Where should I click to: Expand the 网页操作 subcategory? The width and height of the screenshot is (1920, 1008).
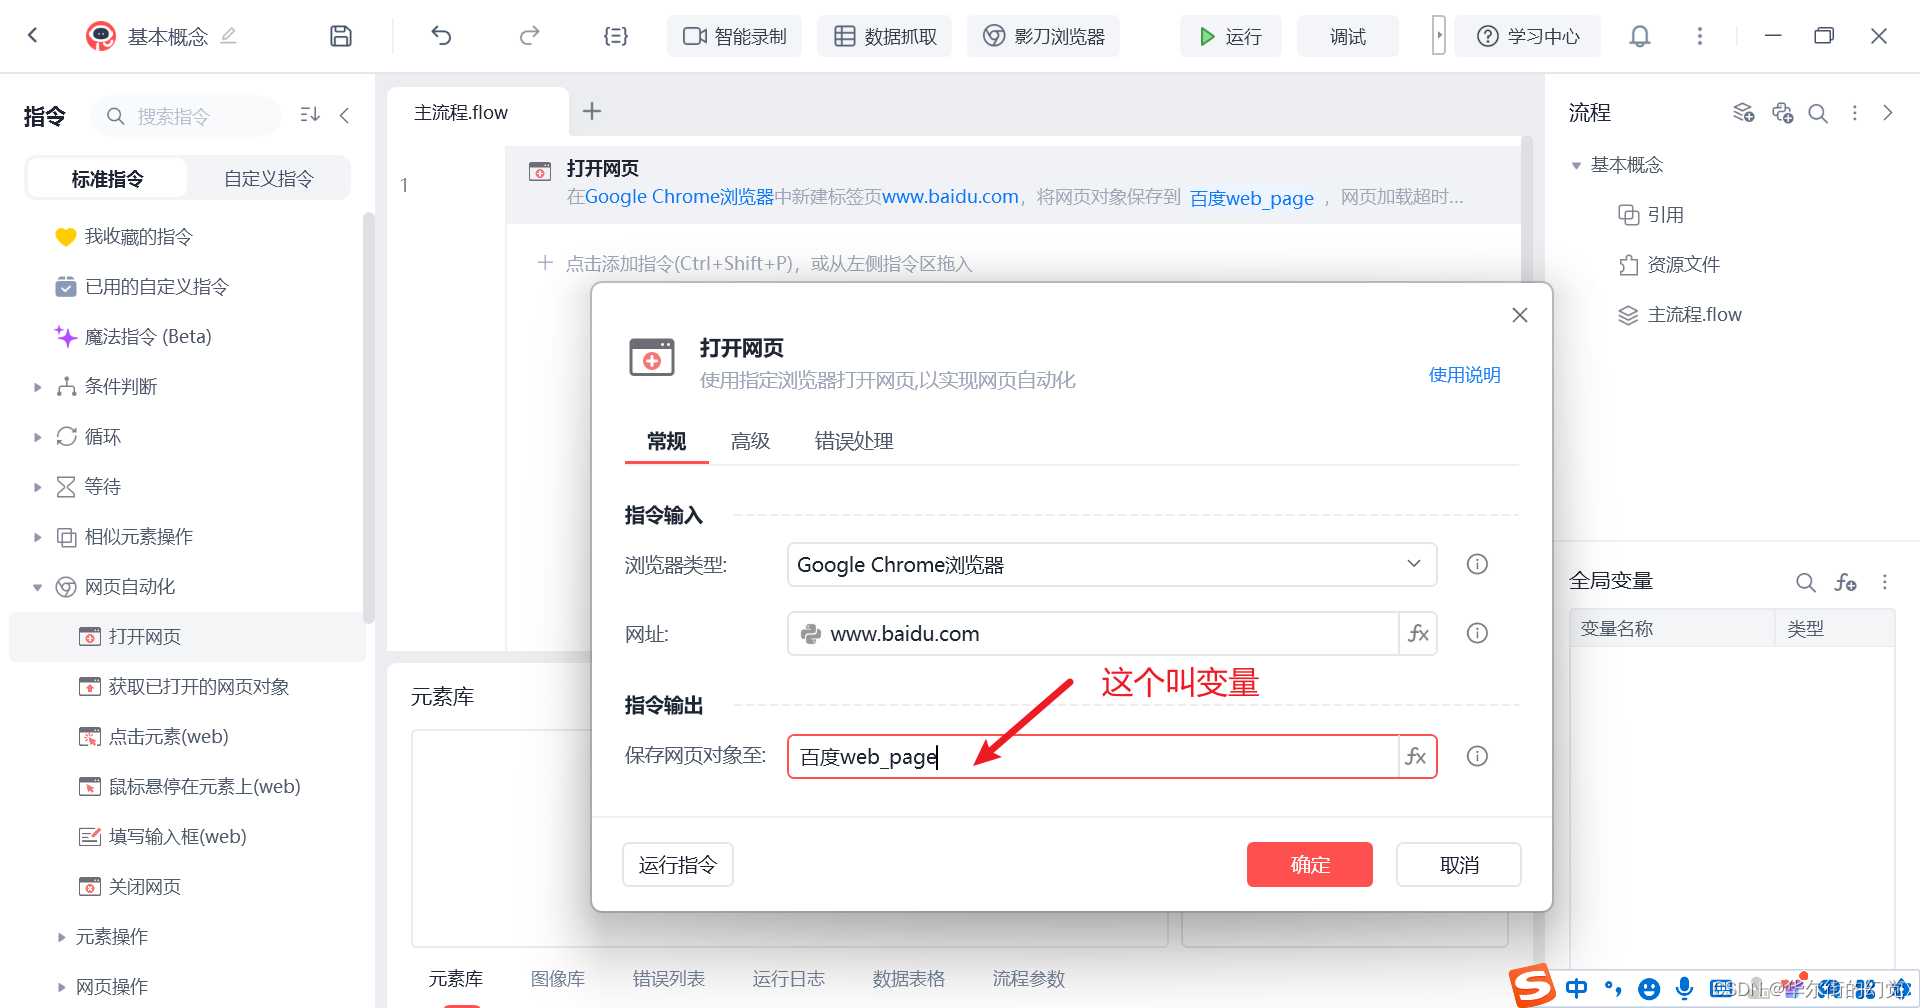pos(61,987)
